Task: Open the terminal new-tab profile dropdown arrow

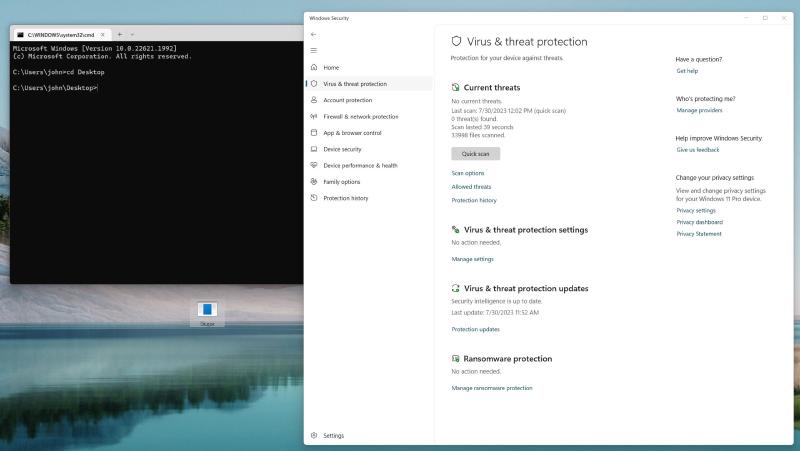Action: pyautogui.click(x=132, y=35)
